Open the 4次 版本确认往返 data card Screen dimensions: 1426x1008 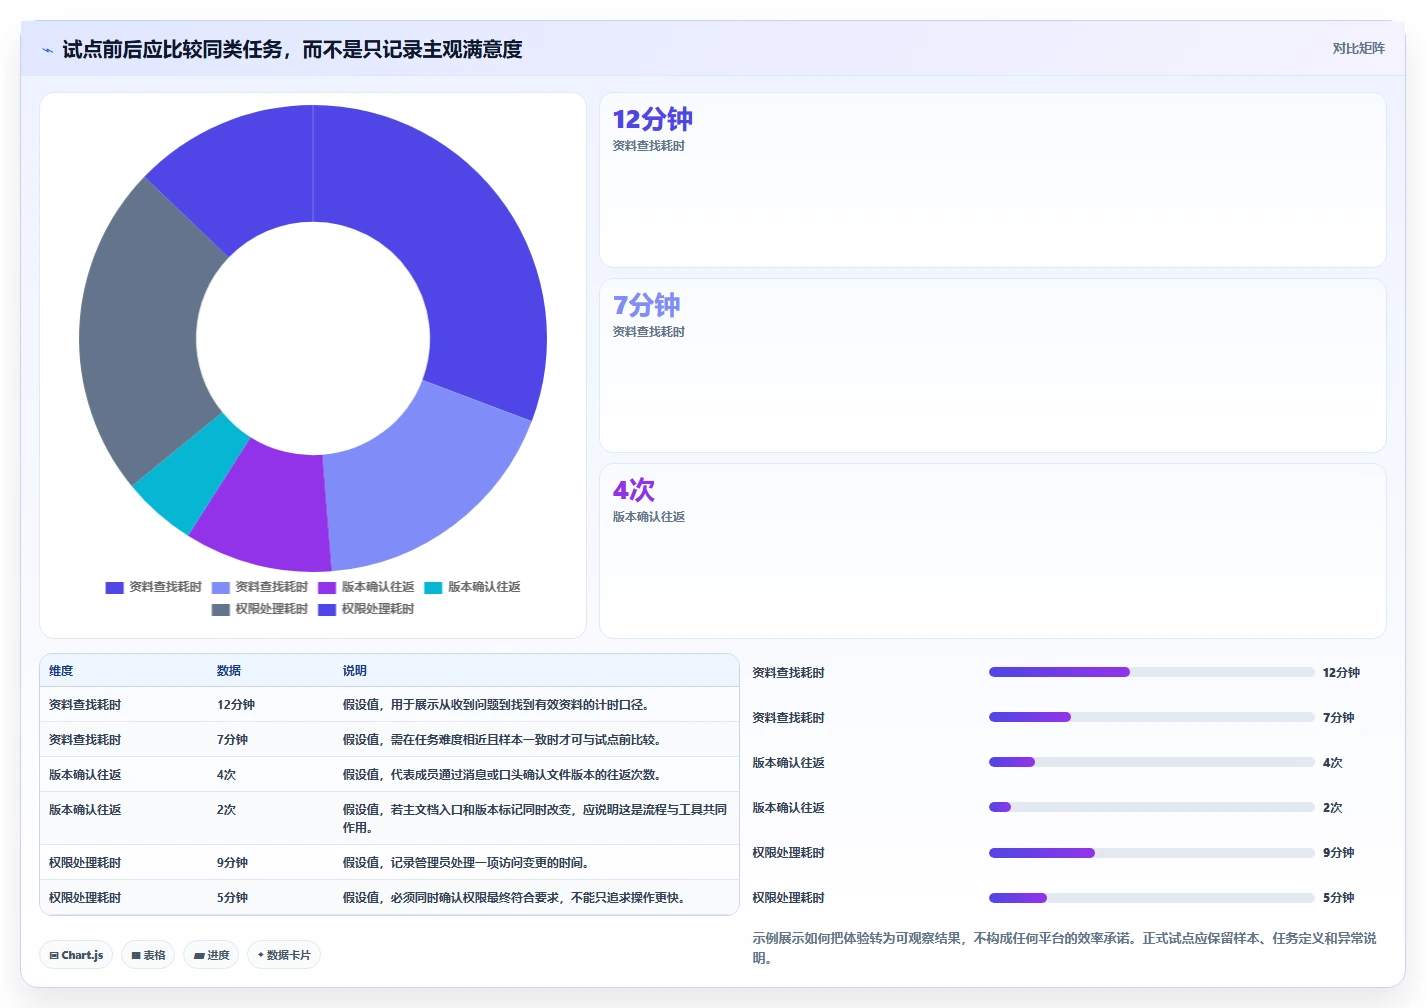click(x=993, y=551)
